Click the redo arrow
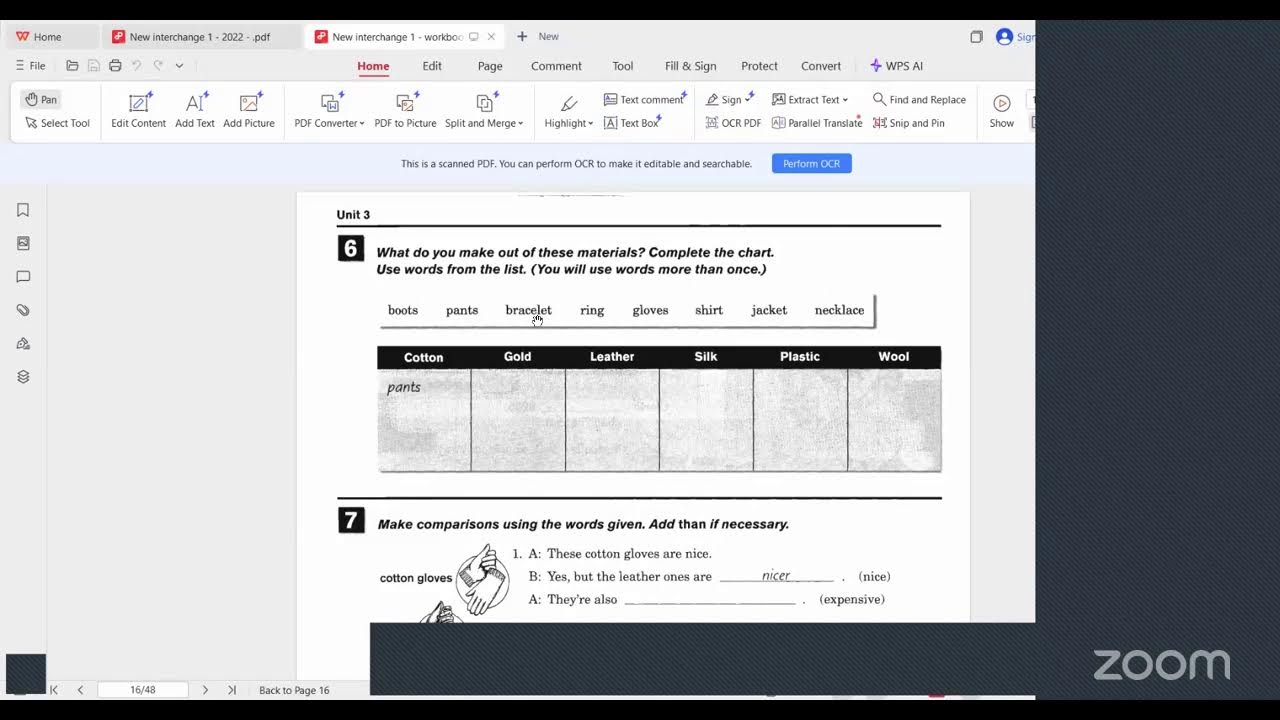 point(158,66)
